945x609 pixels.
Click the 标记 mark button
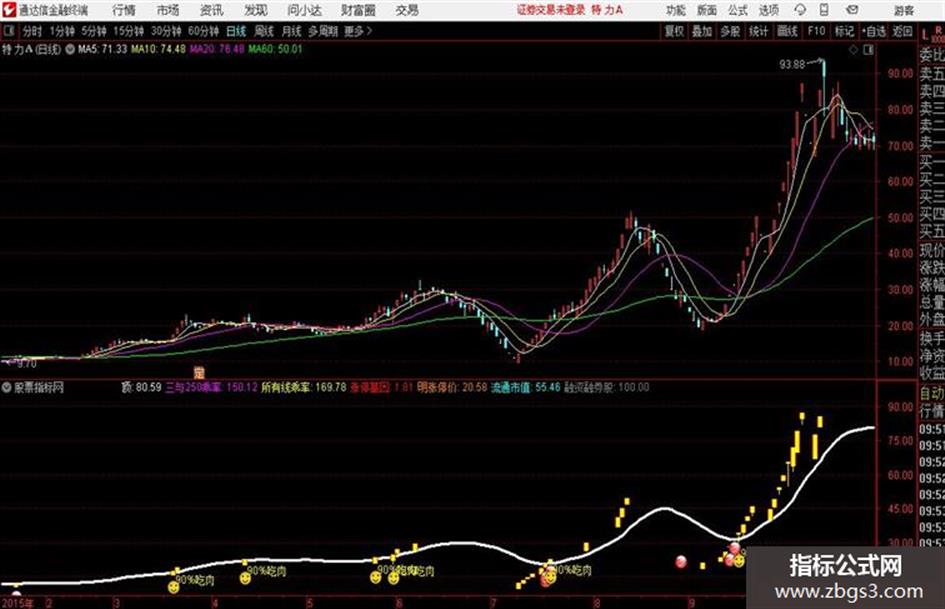point(844,31)
